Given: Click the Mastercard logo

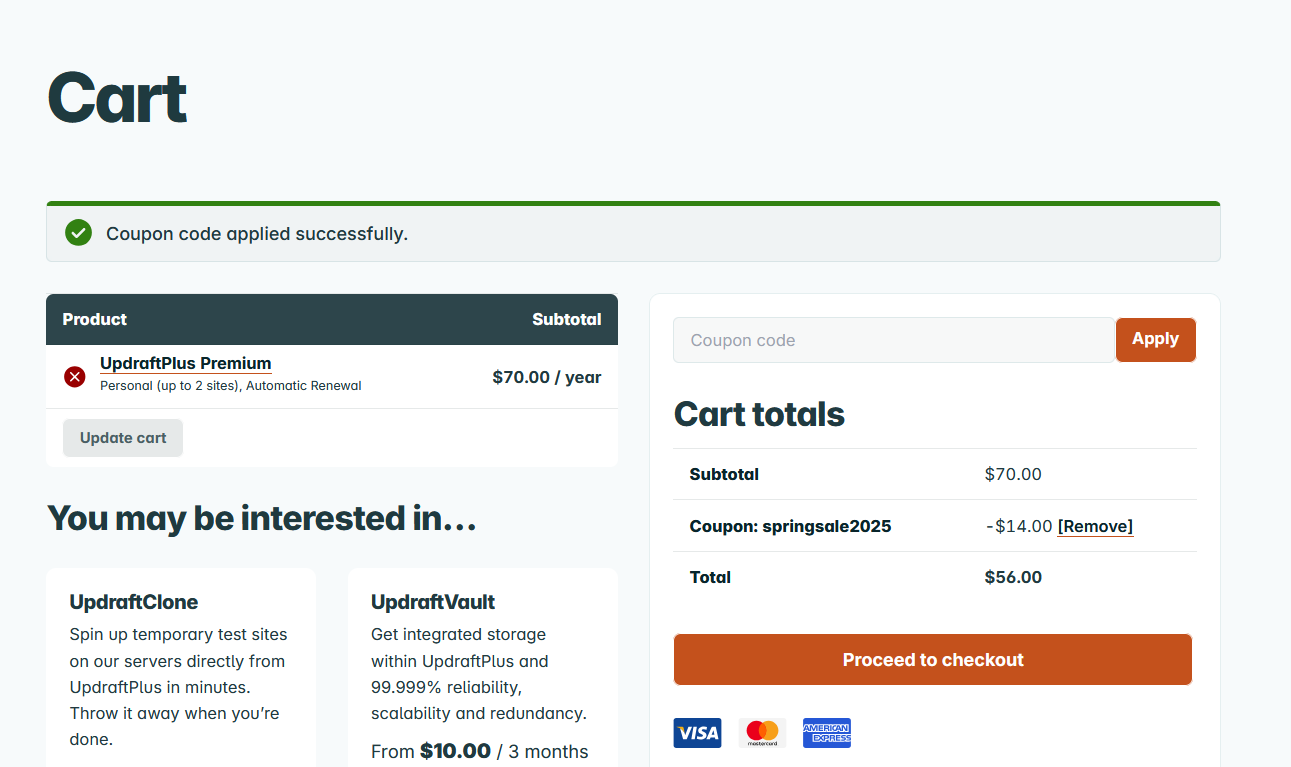Looking at the screenshot, I should (762, 733).
